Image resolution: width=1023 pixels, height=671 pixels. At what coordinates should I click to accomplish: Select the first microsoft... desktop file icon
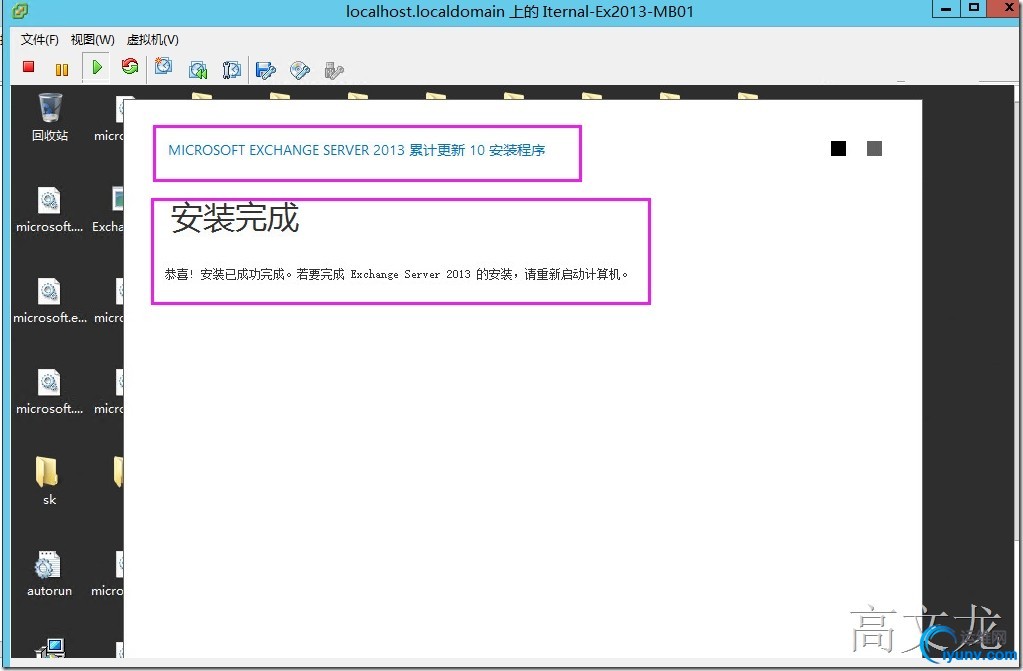tap(50, 209)
